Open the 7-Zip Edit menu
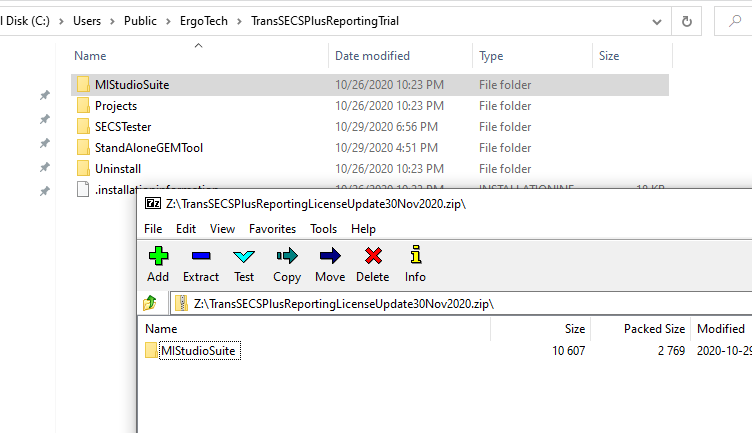The width and height of the screenshot is (752, 433). point(186,229)
